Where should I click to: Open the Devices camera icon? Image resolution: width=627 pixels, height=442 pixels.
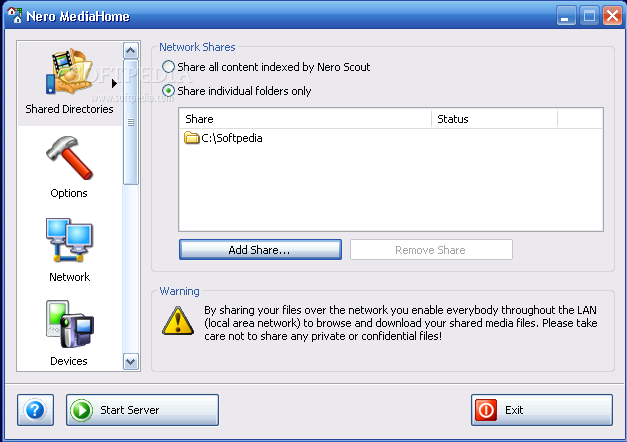click(70, 324)
